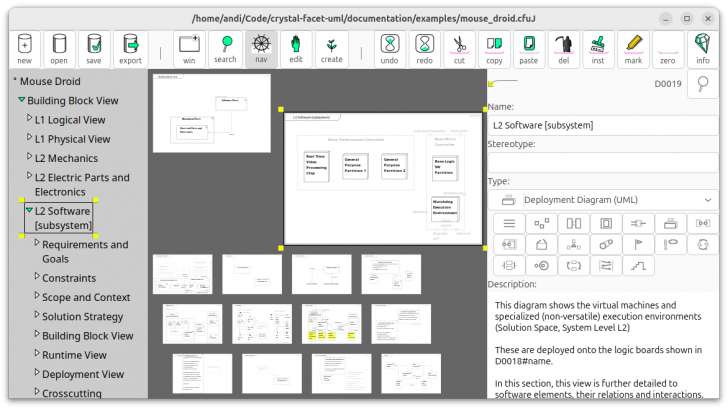Click the zero toolbar icon

point(668,49)
